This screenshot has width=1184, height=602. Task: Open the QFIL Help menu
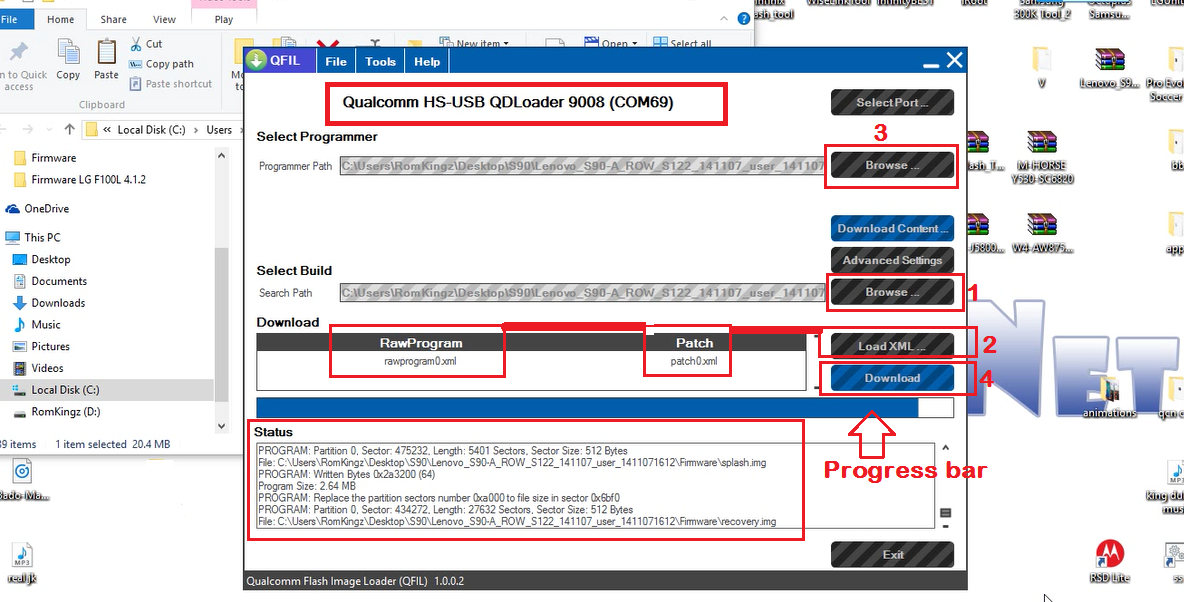pos(427,62)
